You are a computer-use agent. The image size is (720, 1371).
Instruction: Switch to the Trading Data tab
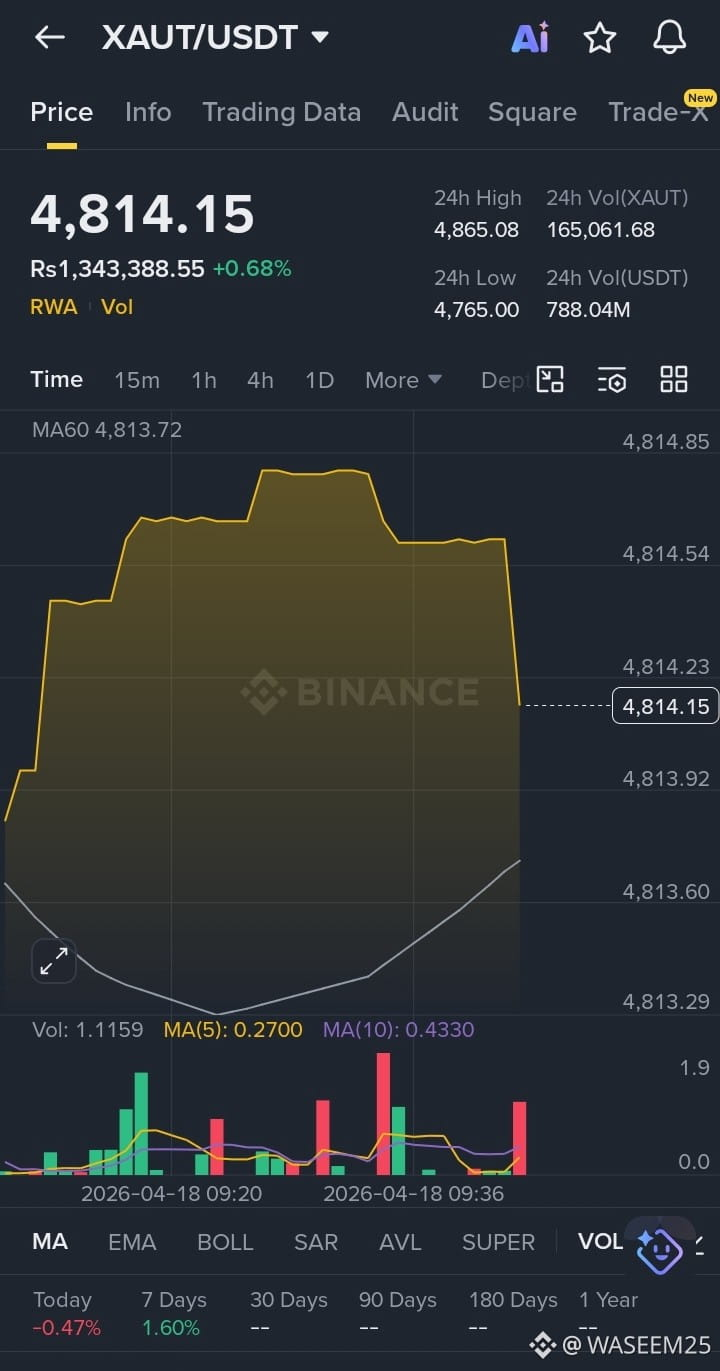point(282,112)
